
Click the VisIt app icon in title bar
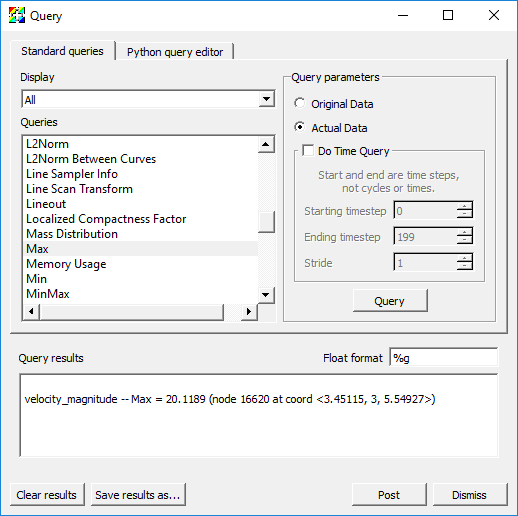(x=17, y=15)
